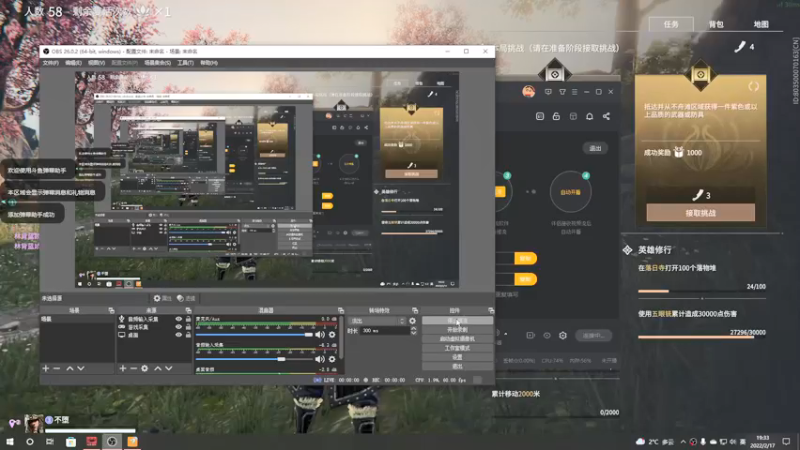Viewport: 800px width, 450px height.
Task: Refresh the challenge card with the arrows icon
Action: coord(754,86)
